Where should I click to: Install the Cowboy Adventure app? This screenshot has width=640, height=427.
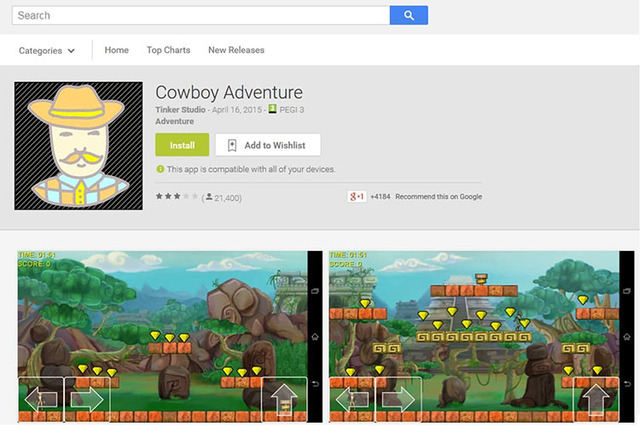click(x=182, y=145)
